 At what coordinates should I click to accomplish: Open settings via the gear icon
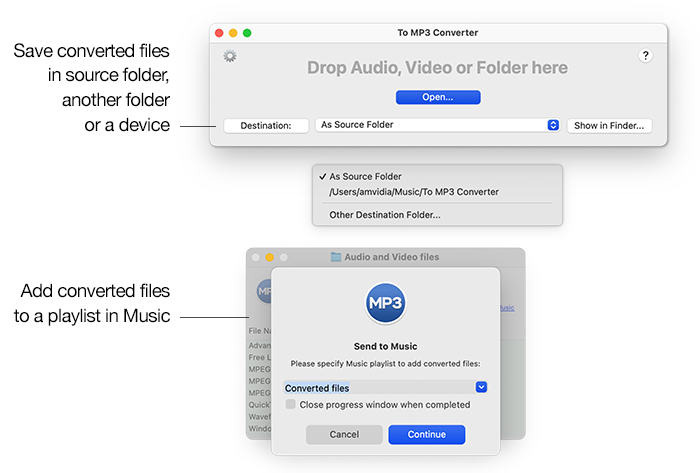click(230, 56)
